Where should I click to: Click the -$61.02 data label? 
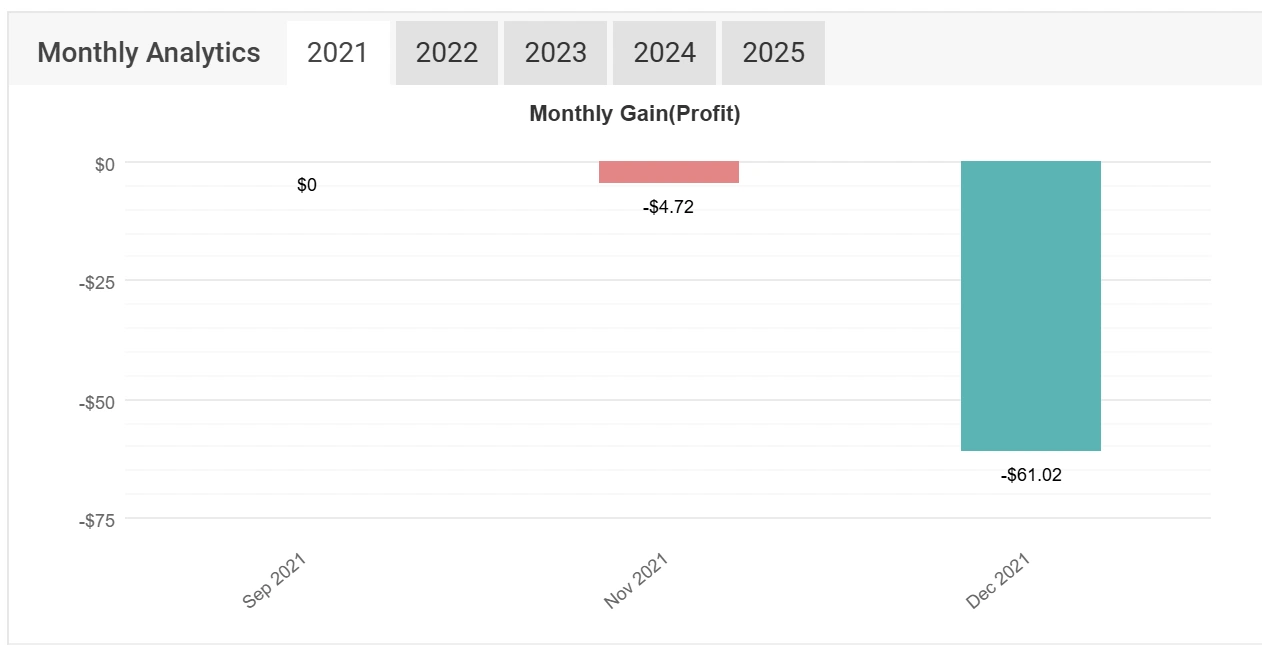[x=1031, y=476]
